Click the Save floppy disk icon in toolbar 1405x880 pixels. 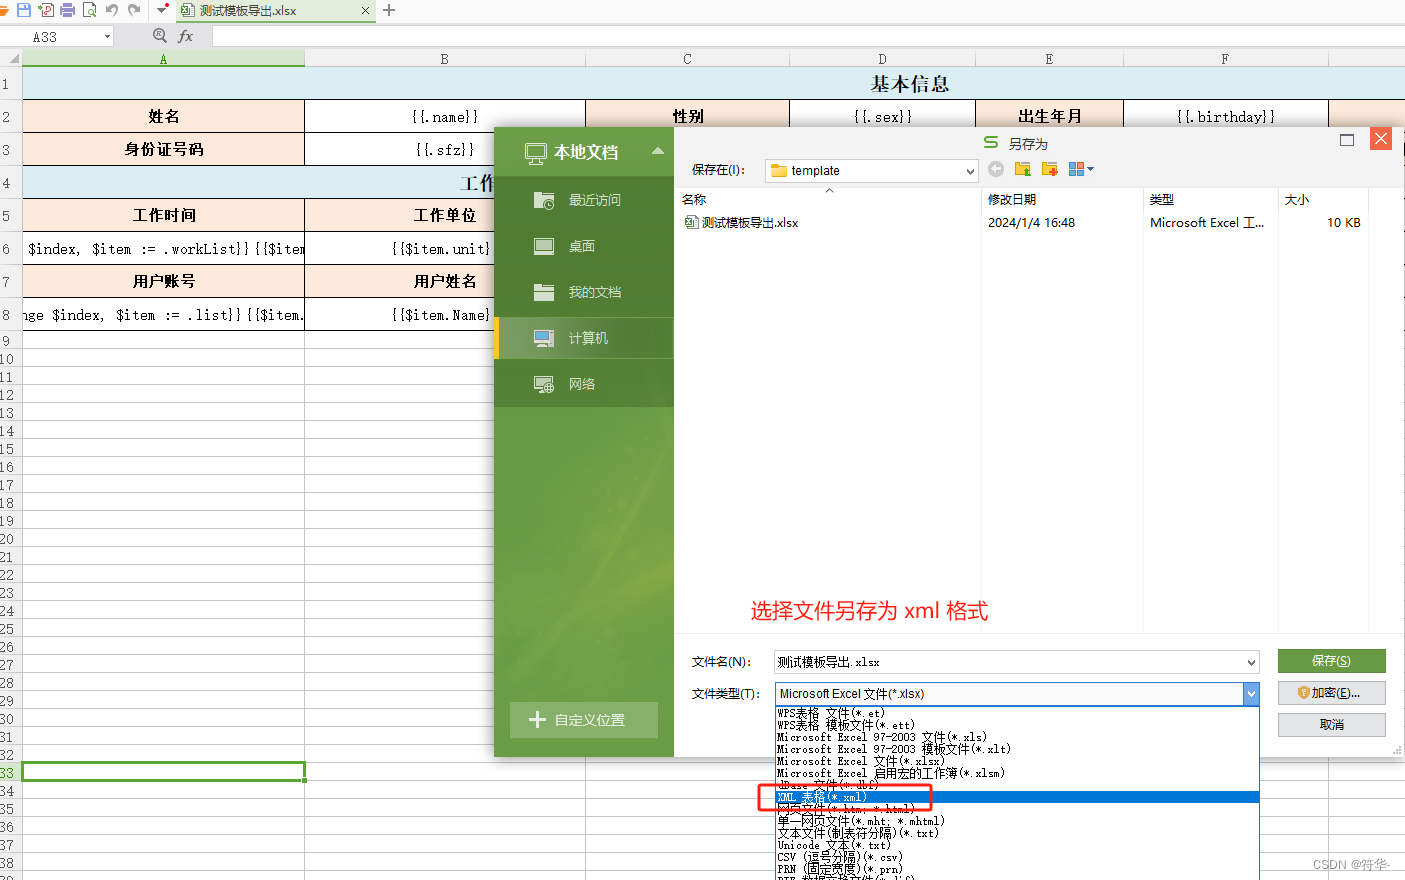pos(24,10)
